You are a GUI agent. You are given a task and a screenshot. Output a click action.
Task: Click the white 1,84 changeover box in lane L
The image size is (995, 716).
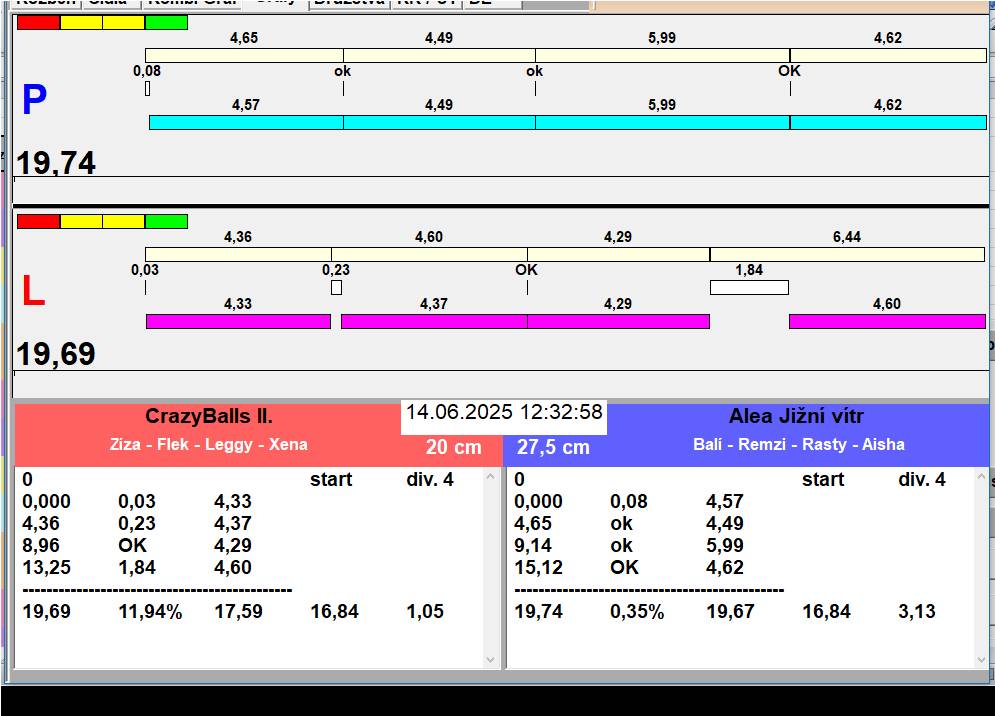pos(749,288)
